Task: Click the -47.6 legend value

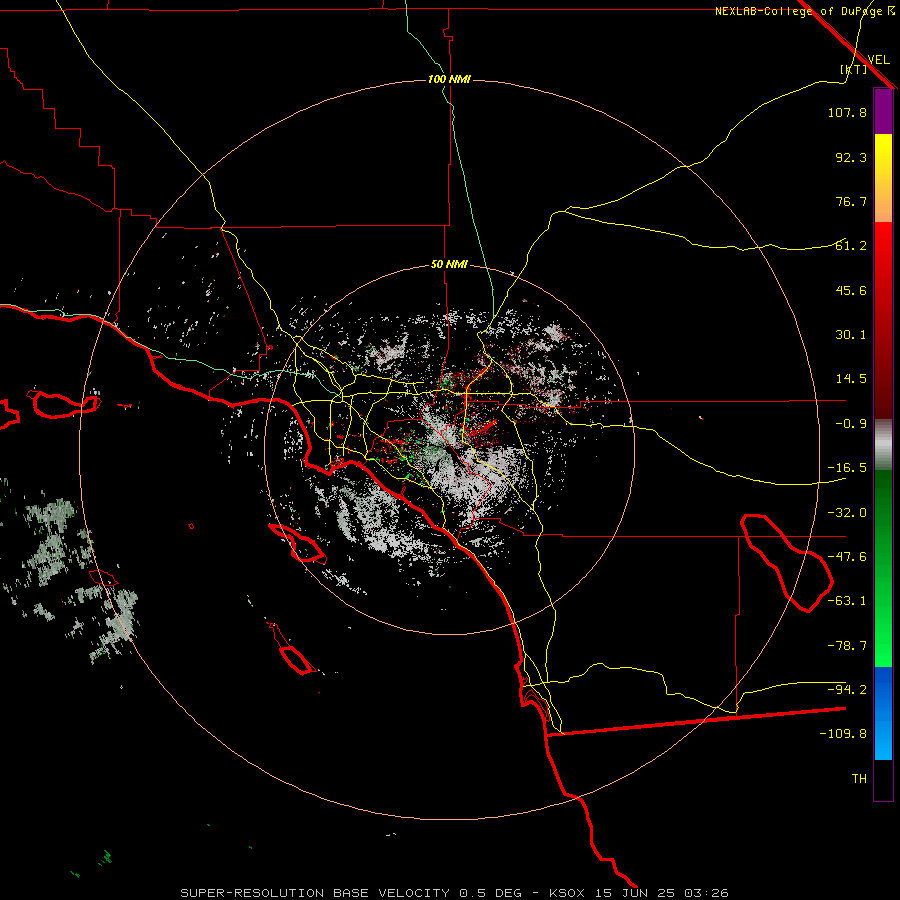Action: point(847,557)
